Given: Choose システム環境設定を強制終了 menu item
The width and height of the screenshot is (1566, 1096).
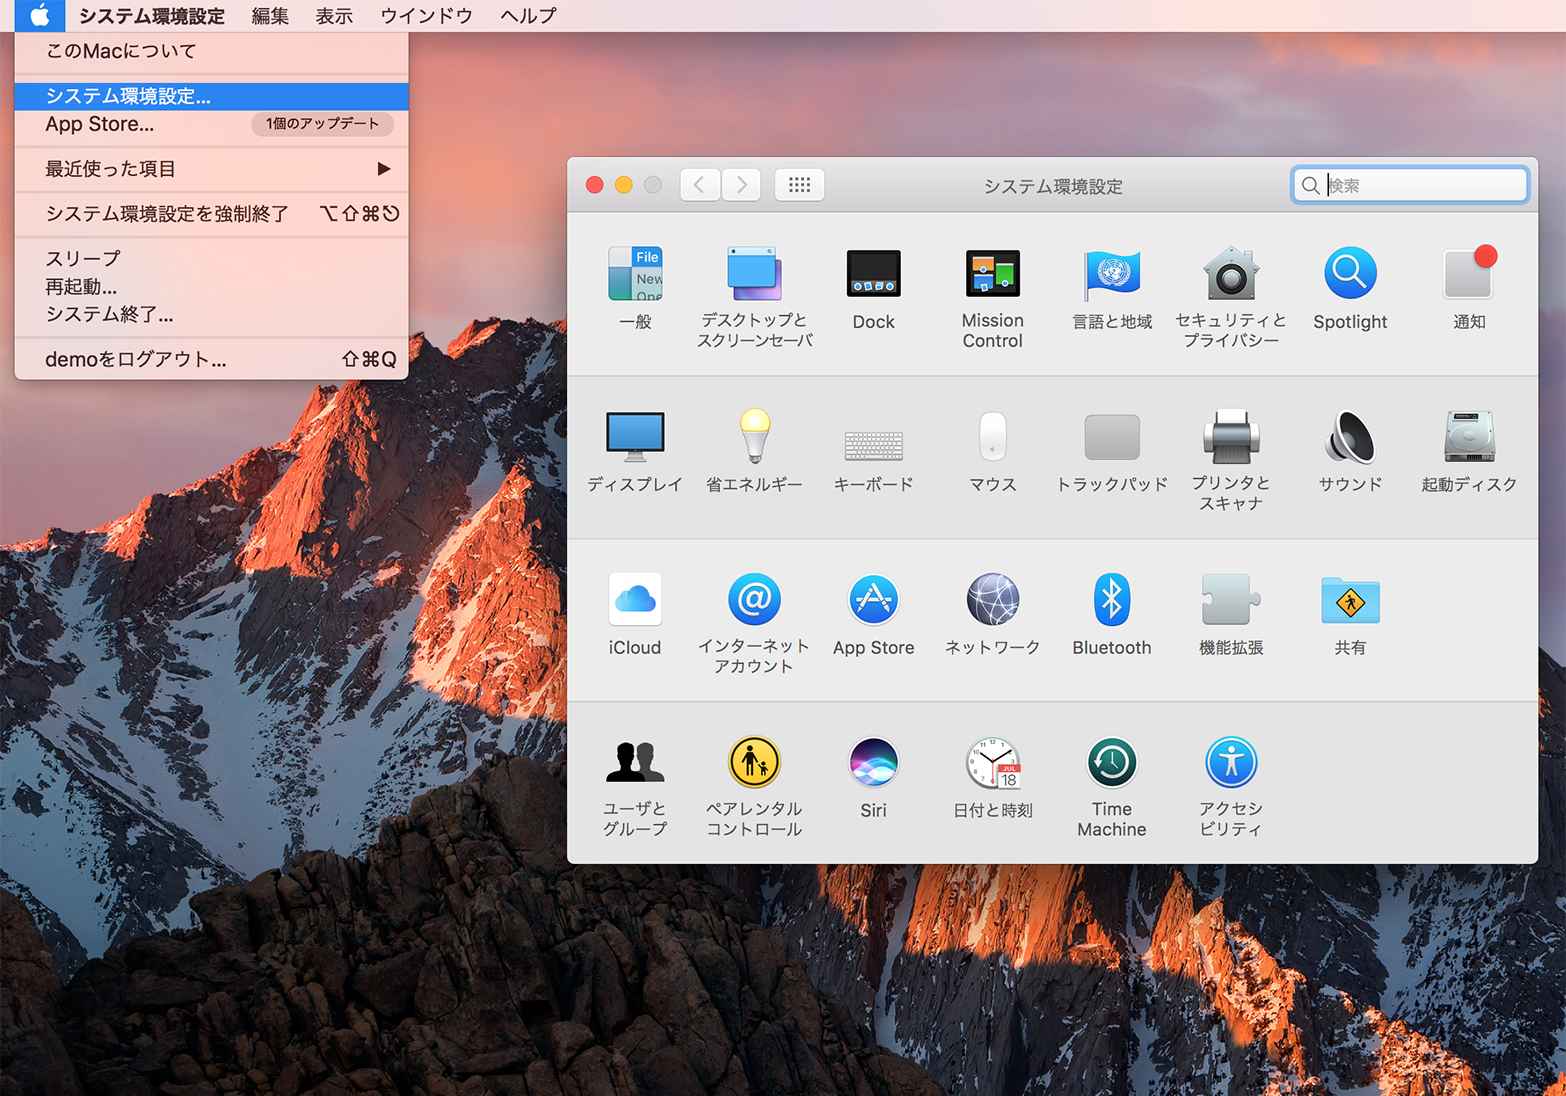Looking at the screenshot, I should (211, 213).
